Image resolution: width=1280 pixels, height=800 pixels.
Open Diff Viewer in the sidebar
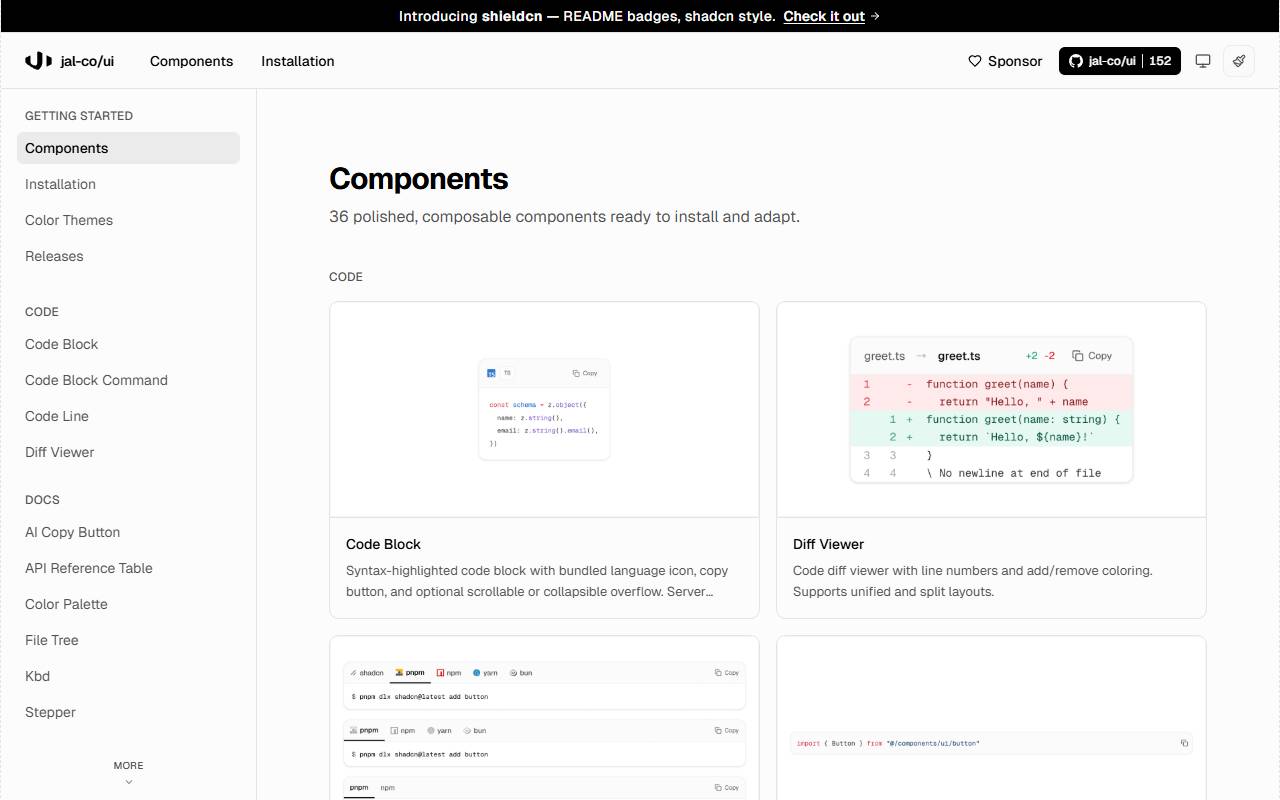(x=128, y=452)
